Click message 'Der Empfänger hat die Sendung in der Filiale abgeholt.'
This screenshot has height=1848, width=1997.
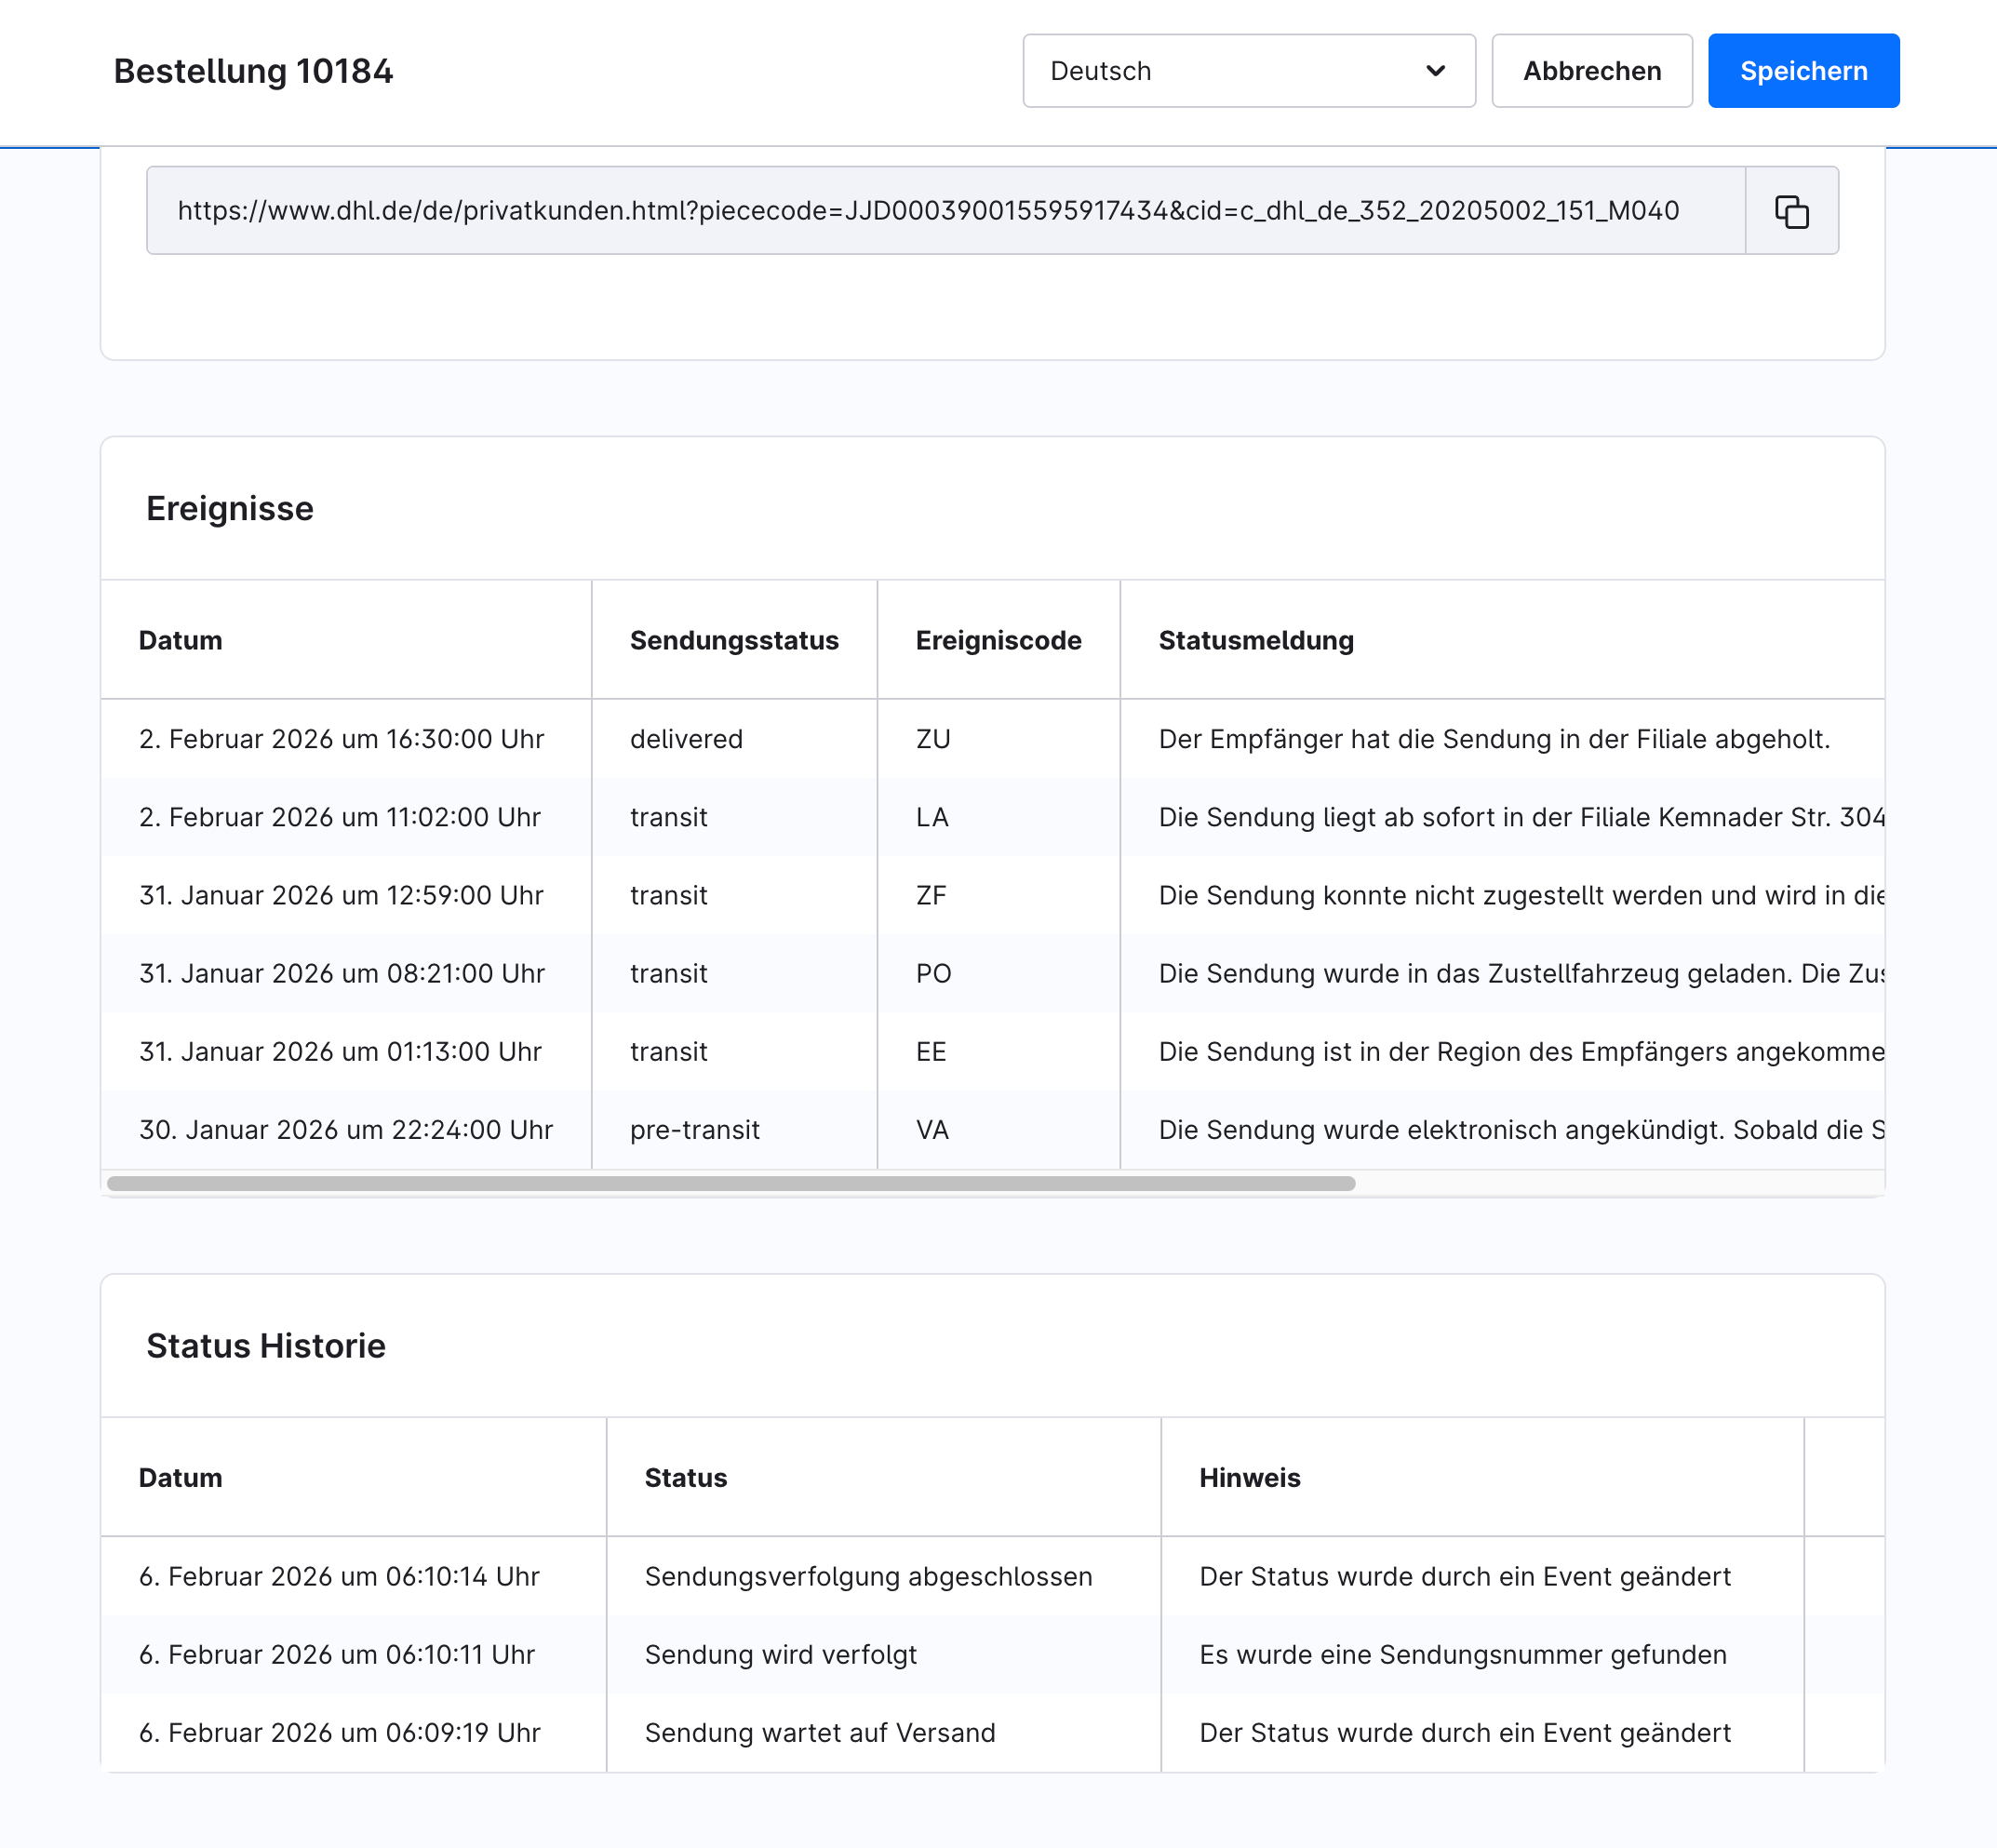click(1494, 739)
